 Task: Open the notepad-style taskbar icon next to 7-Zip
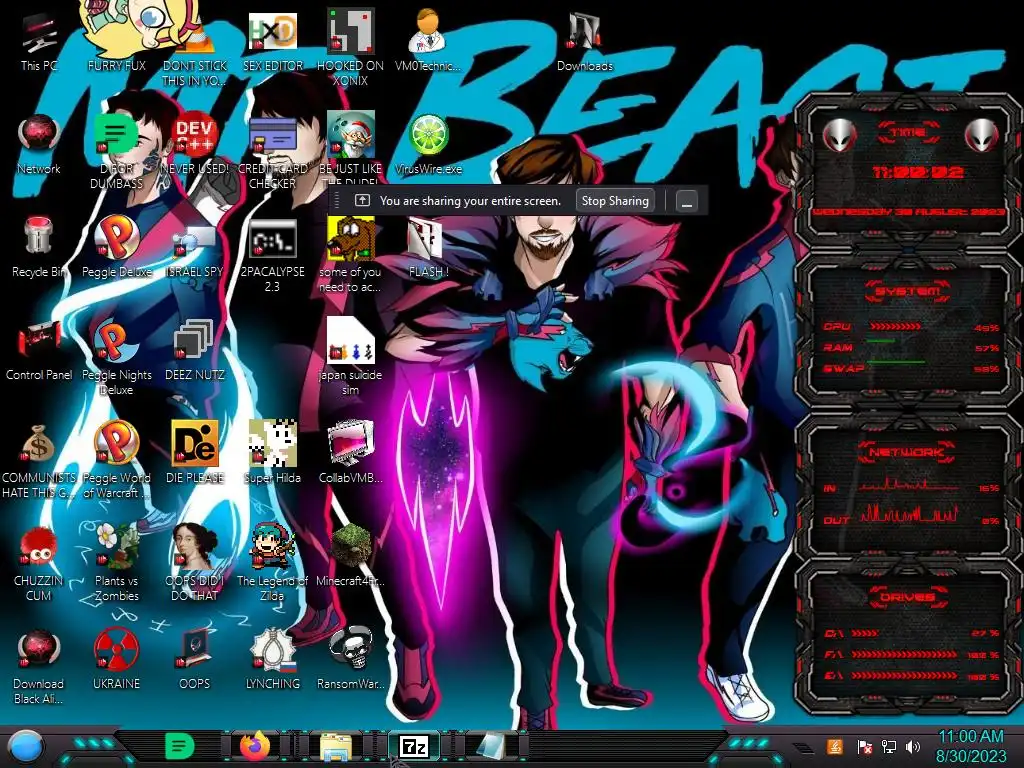point(490,746)
